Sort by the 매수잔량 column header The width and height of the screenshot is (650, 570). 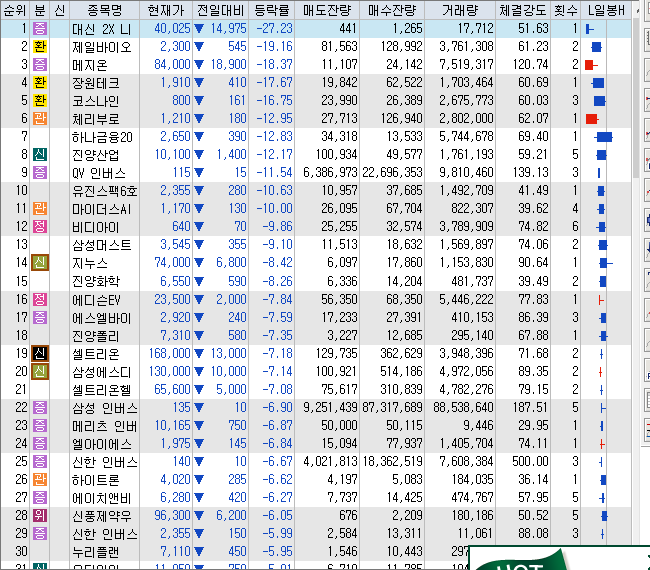point(392,10)
